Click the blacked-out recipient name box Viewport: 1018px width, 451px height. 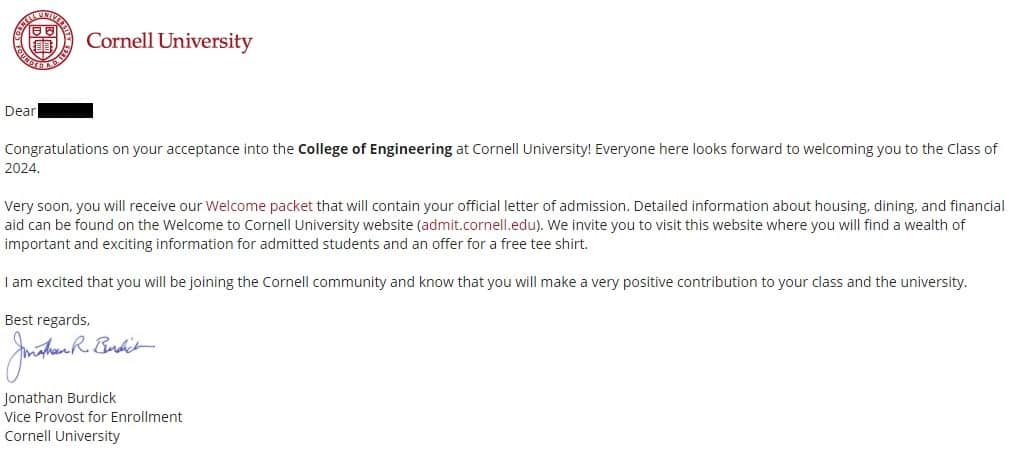[x=65, y=111]
